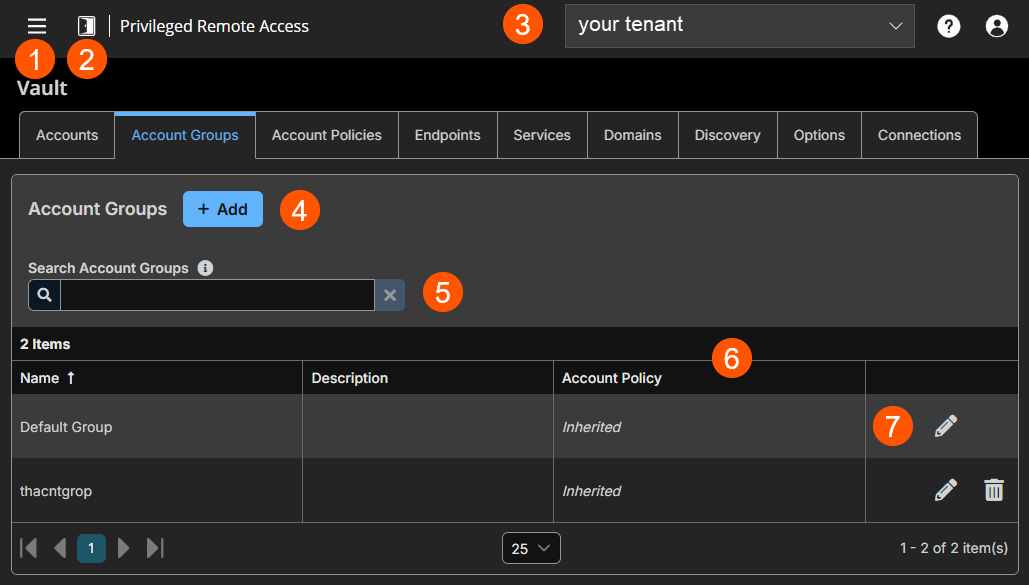Delete the thacntgrop account group
The height and width of the screenshot is (585, 1029).
click(x=993, y=490)
